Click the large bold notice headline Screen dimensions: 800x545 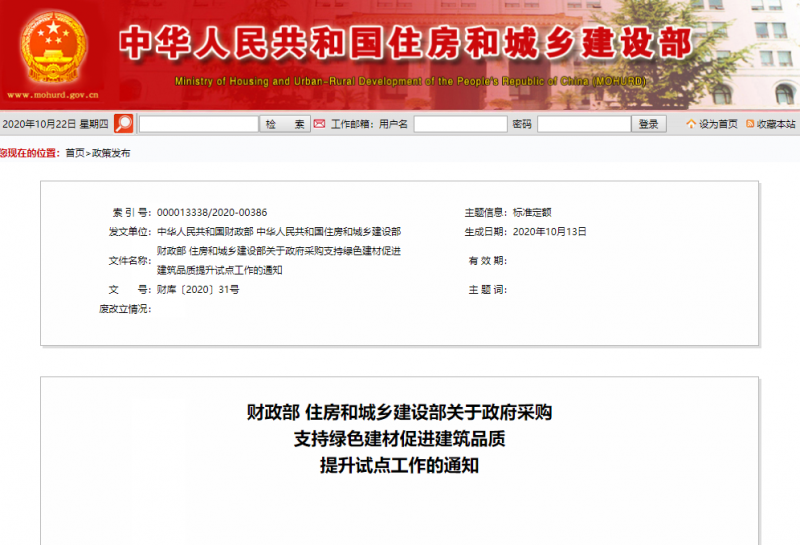tap(399, 438)
